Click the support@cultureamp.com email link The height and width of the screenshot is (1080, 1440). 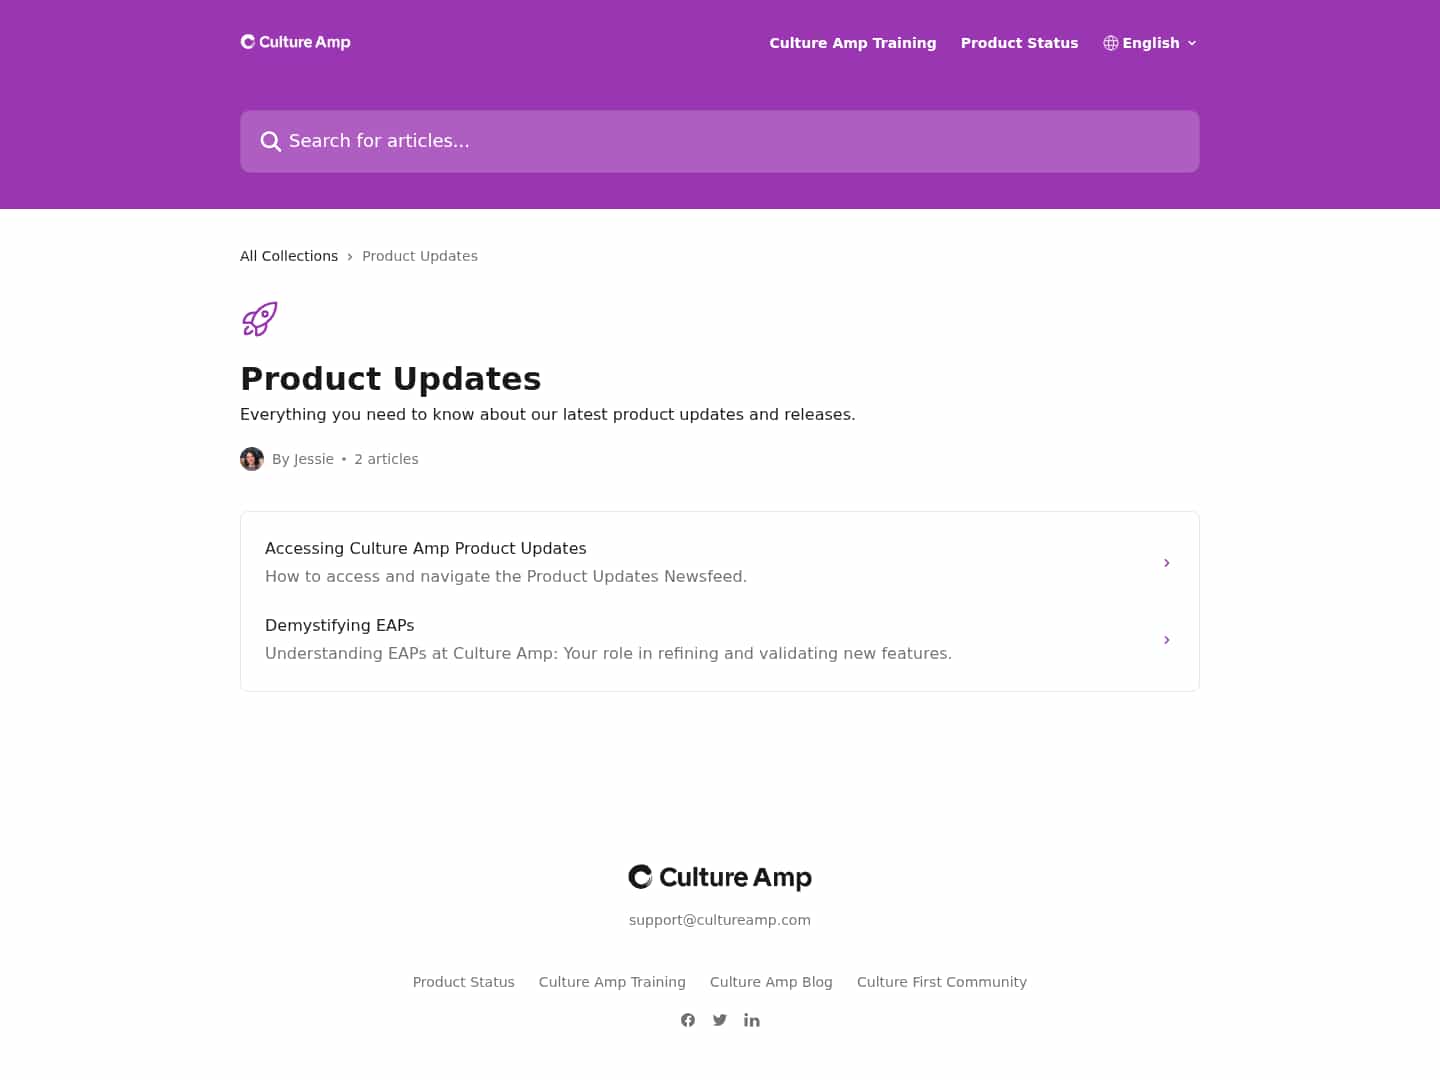(x=720, y=920)
